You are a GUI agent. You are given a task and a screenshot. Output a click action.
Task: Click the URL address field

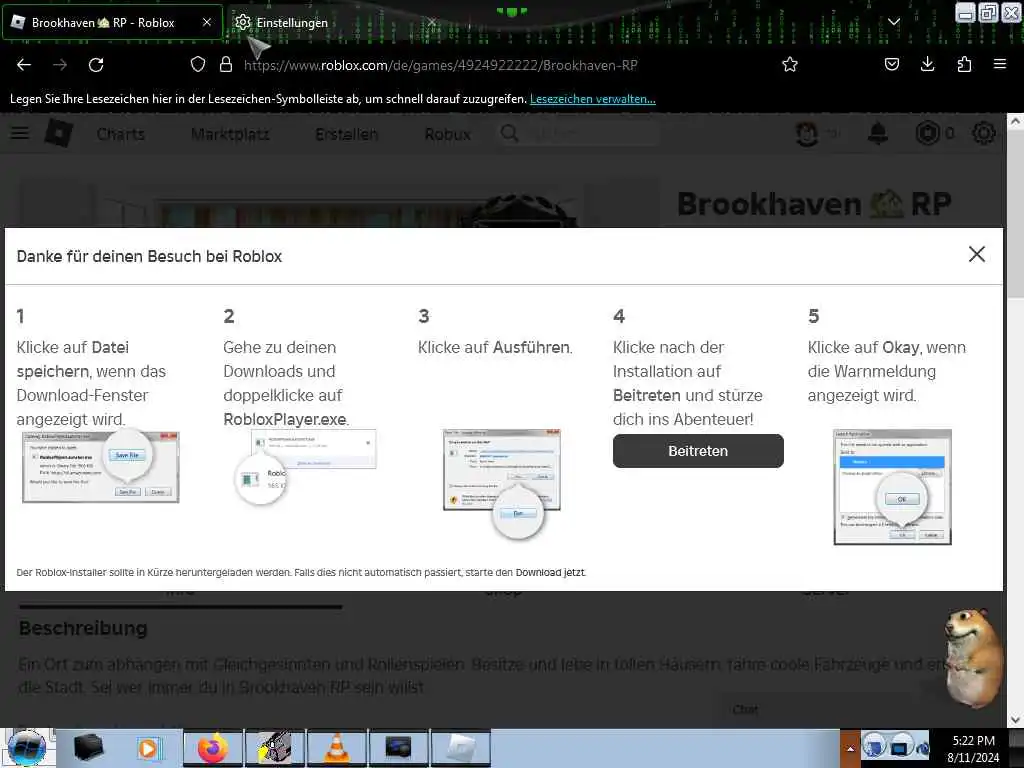pos(440,65)
